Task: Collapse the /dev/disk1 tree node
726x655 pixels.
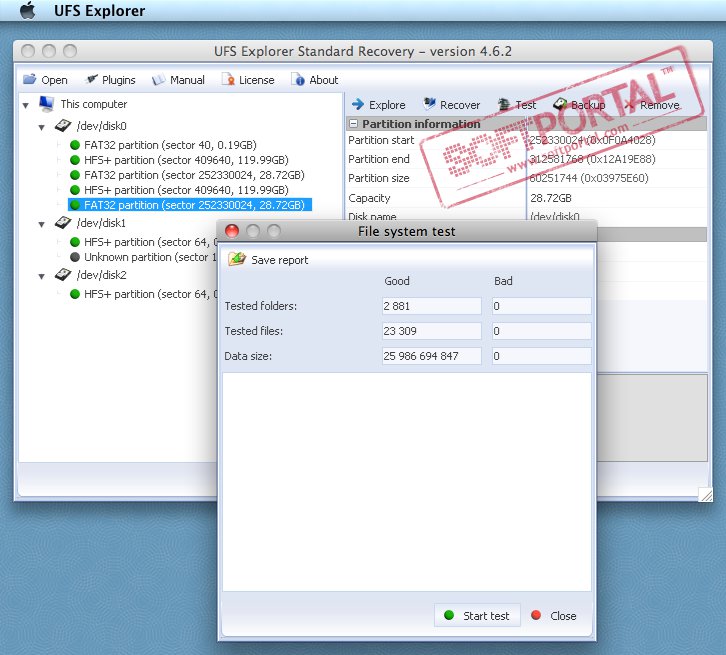Action: tap(42, 225)
